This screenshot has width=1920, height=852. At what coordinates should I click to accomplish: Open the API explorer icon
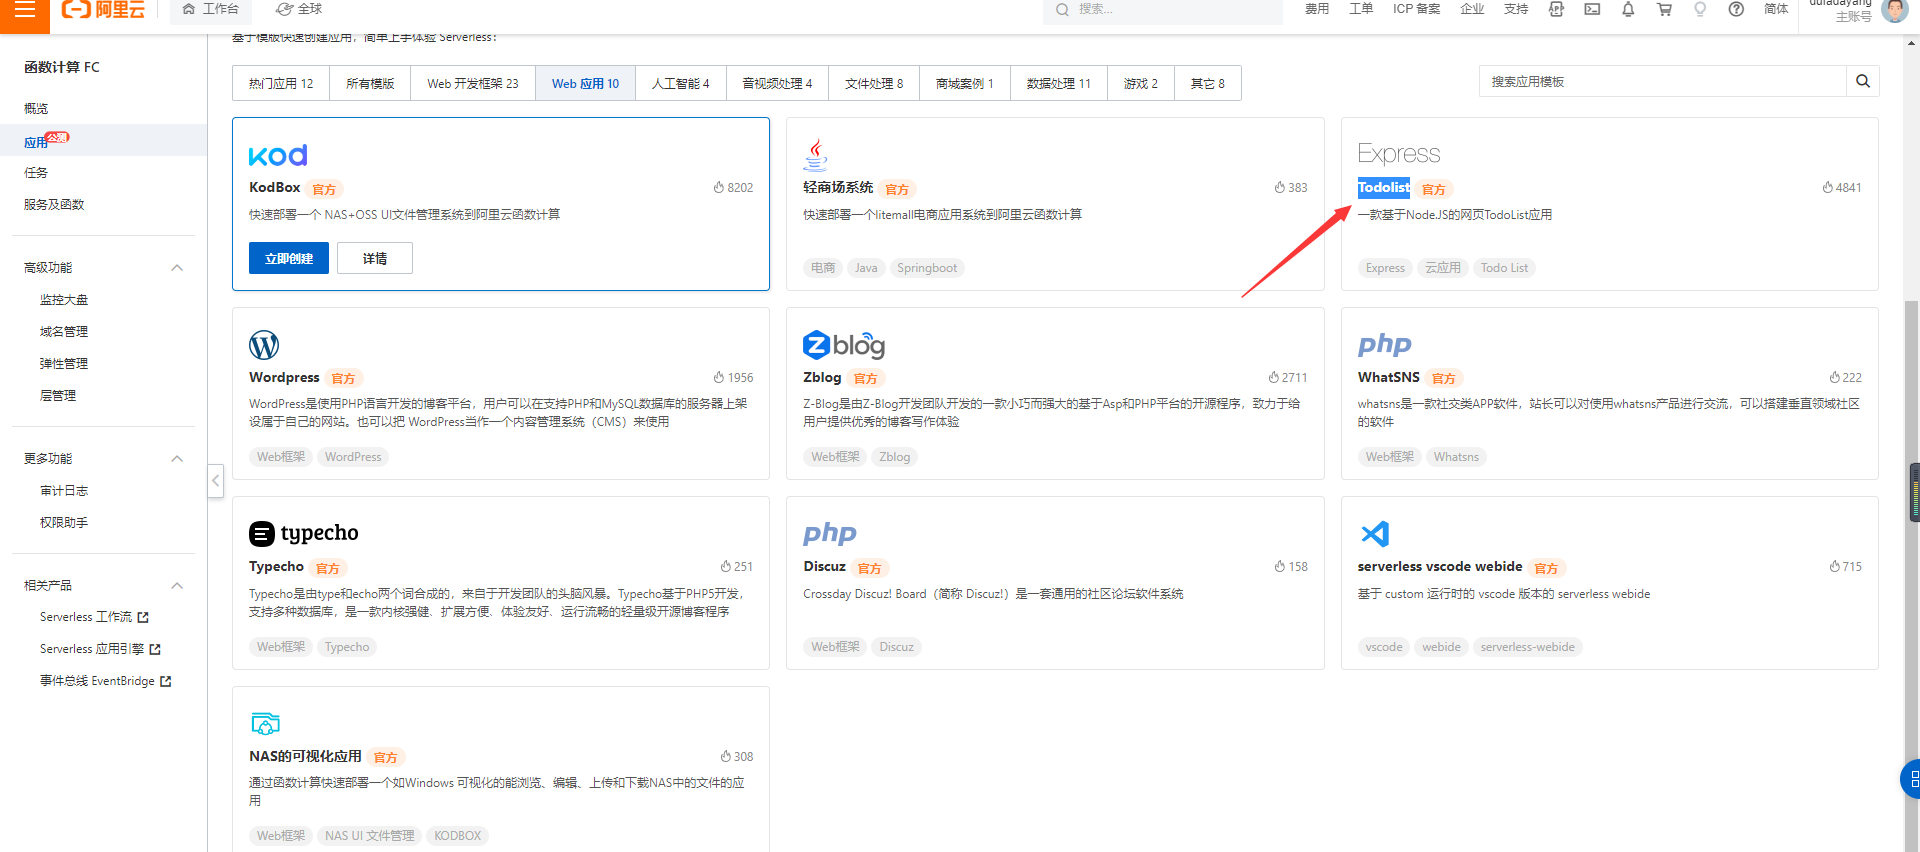coord(1556,9)
